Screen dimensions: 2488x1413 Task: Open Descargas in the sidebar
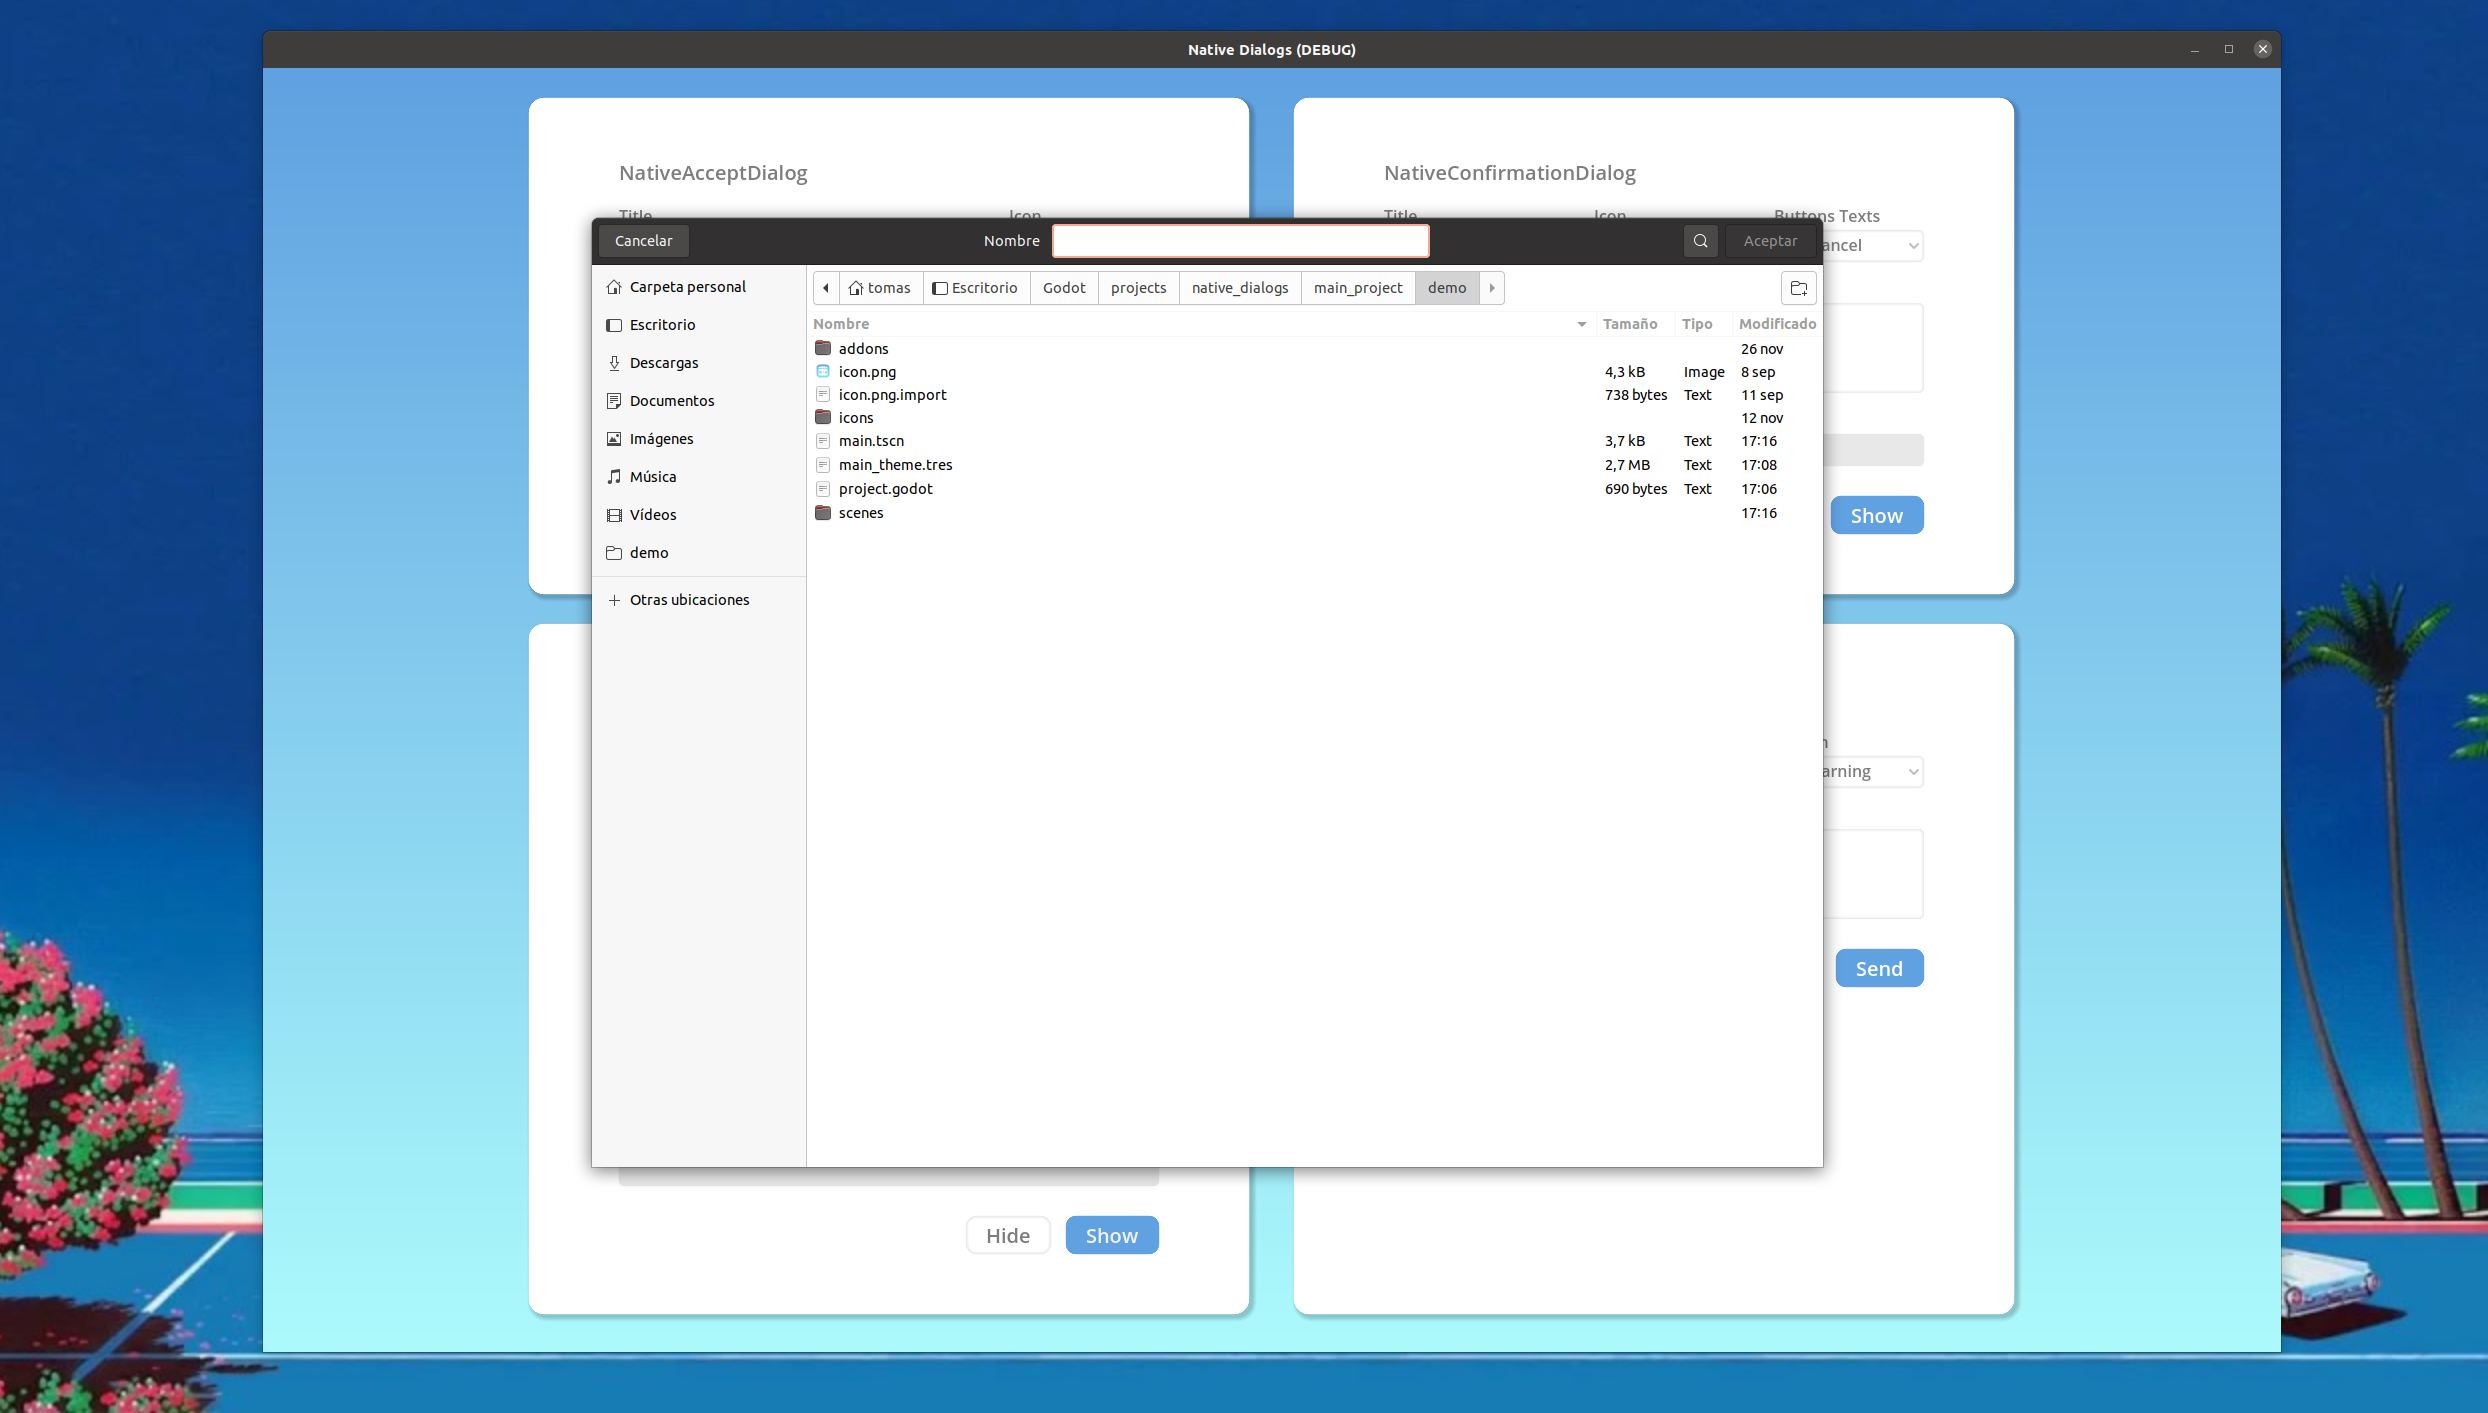point(663,363)
